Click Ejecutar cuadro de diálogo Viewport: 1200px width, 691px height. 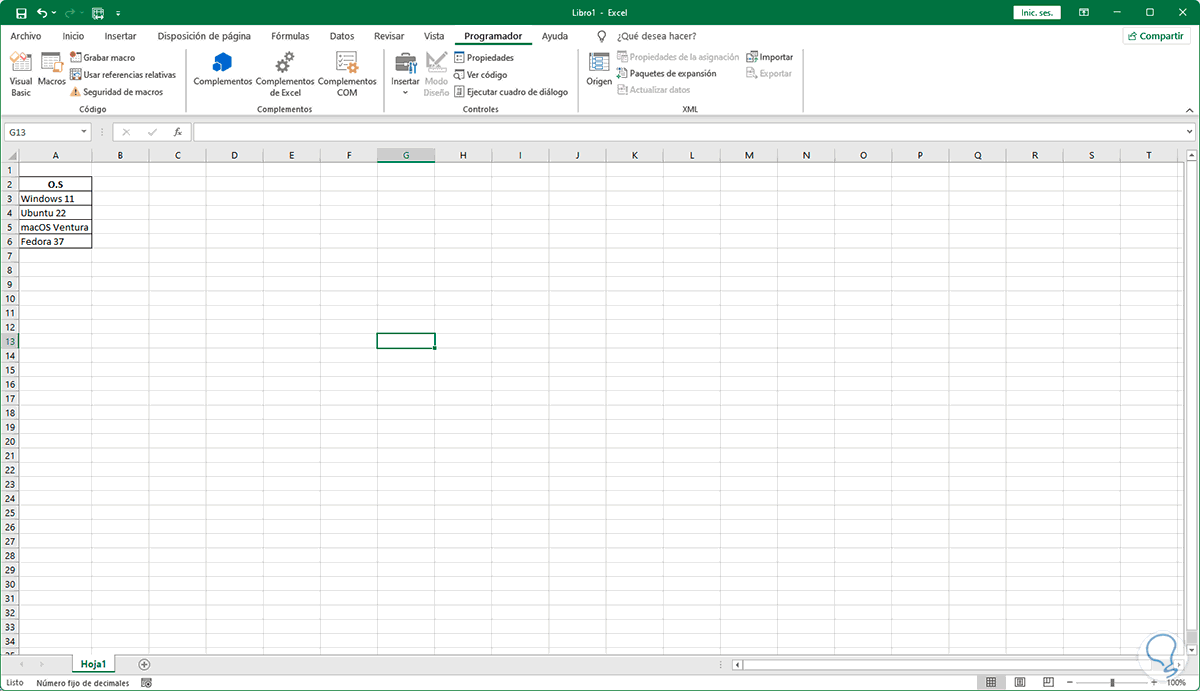tap(510, 91)
